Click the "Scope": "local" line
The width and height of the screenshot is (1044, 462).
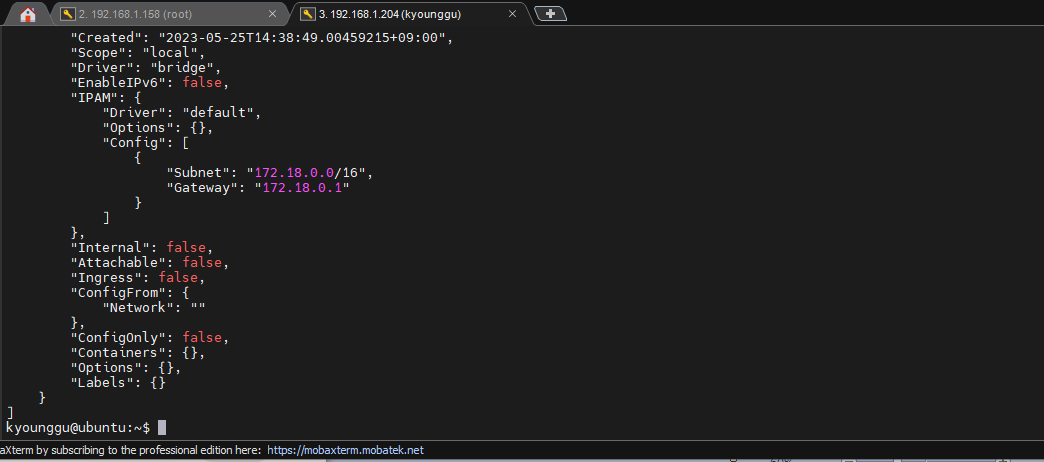138,53
